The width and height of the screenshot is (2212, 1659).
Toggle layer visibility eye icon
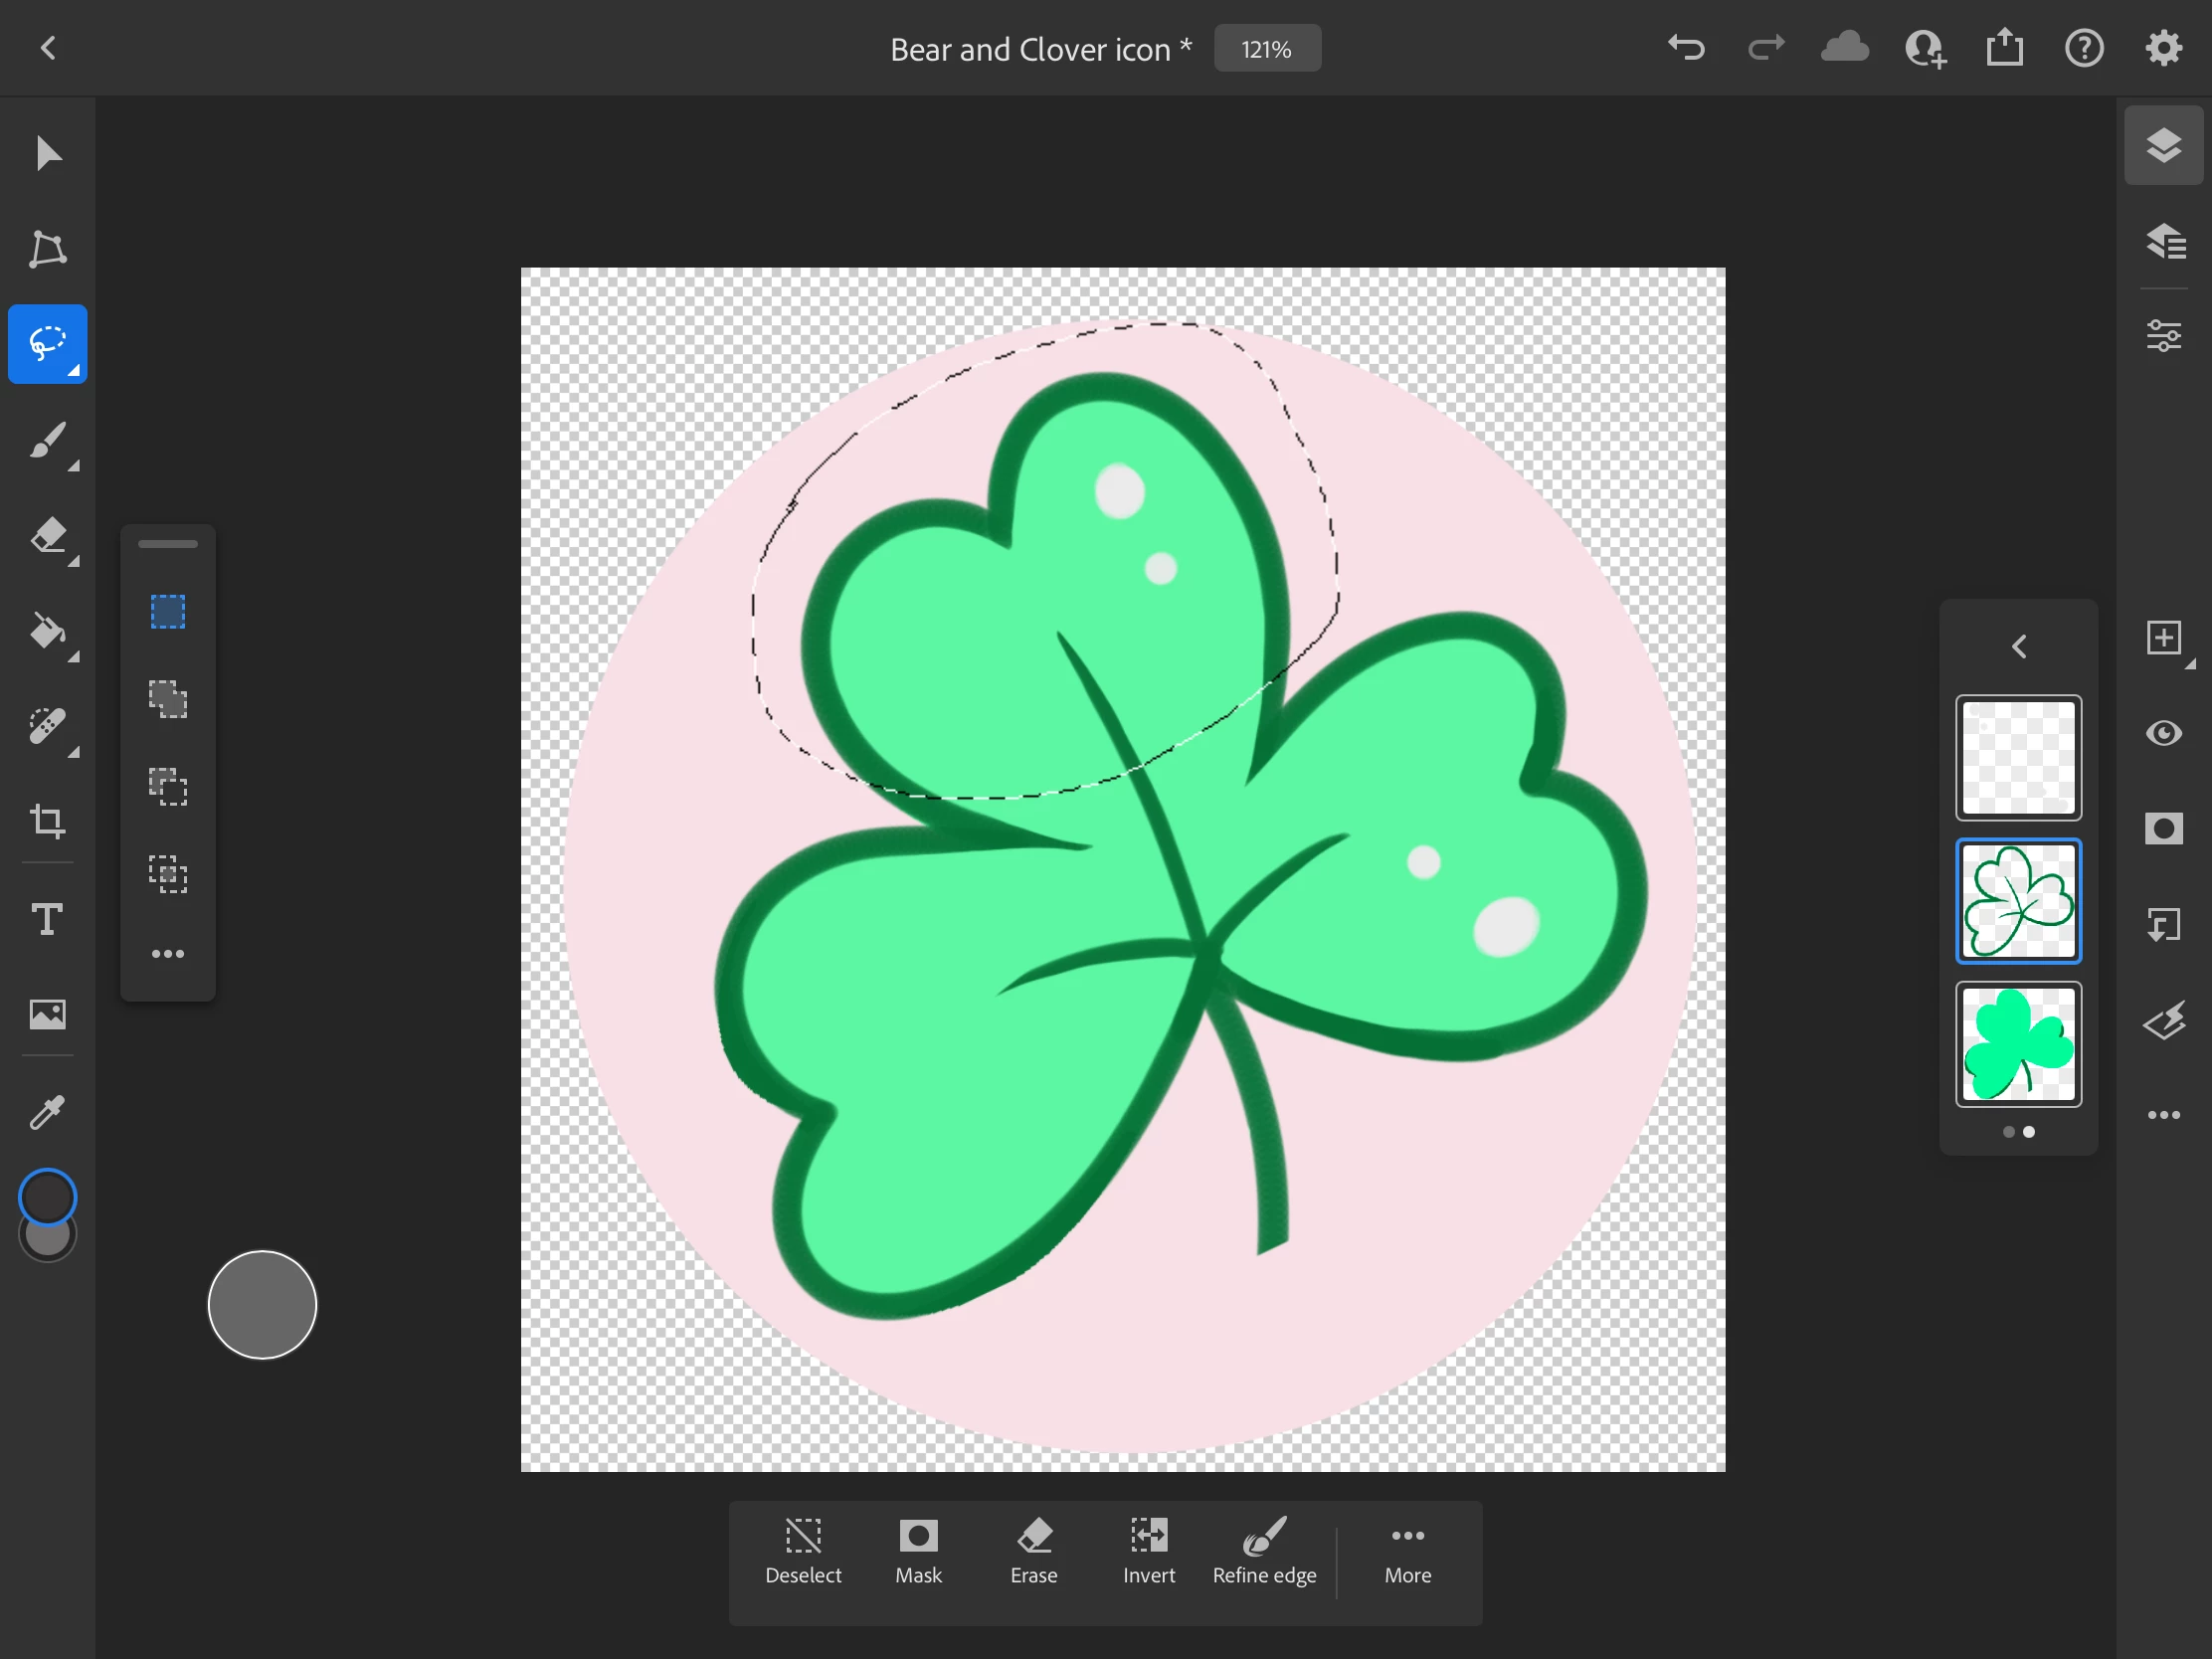pos(2163,733)
